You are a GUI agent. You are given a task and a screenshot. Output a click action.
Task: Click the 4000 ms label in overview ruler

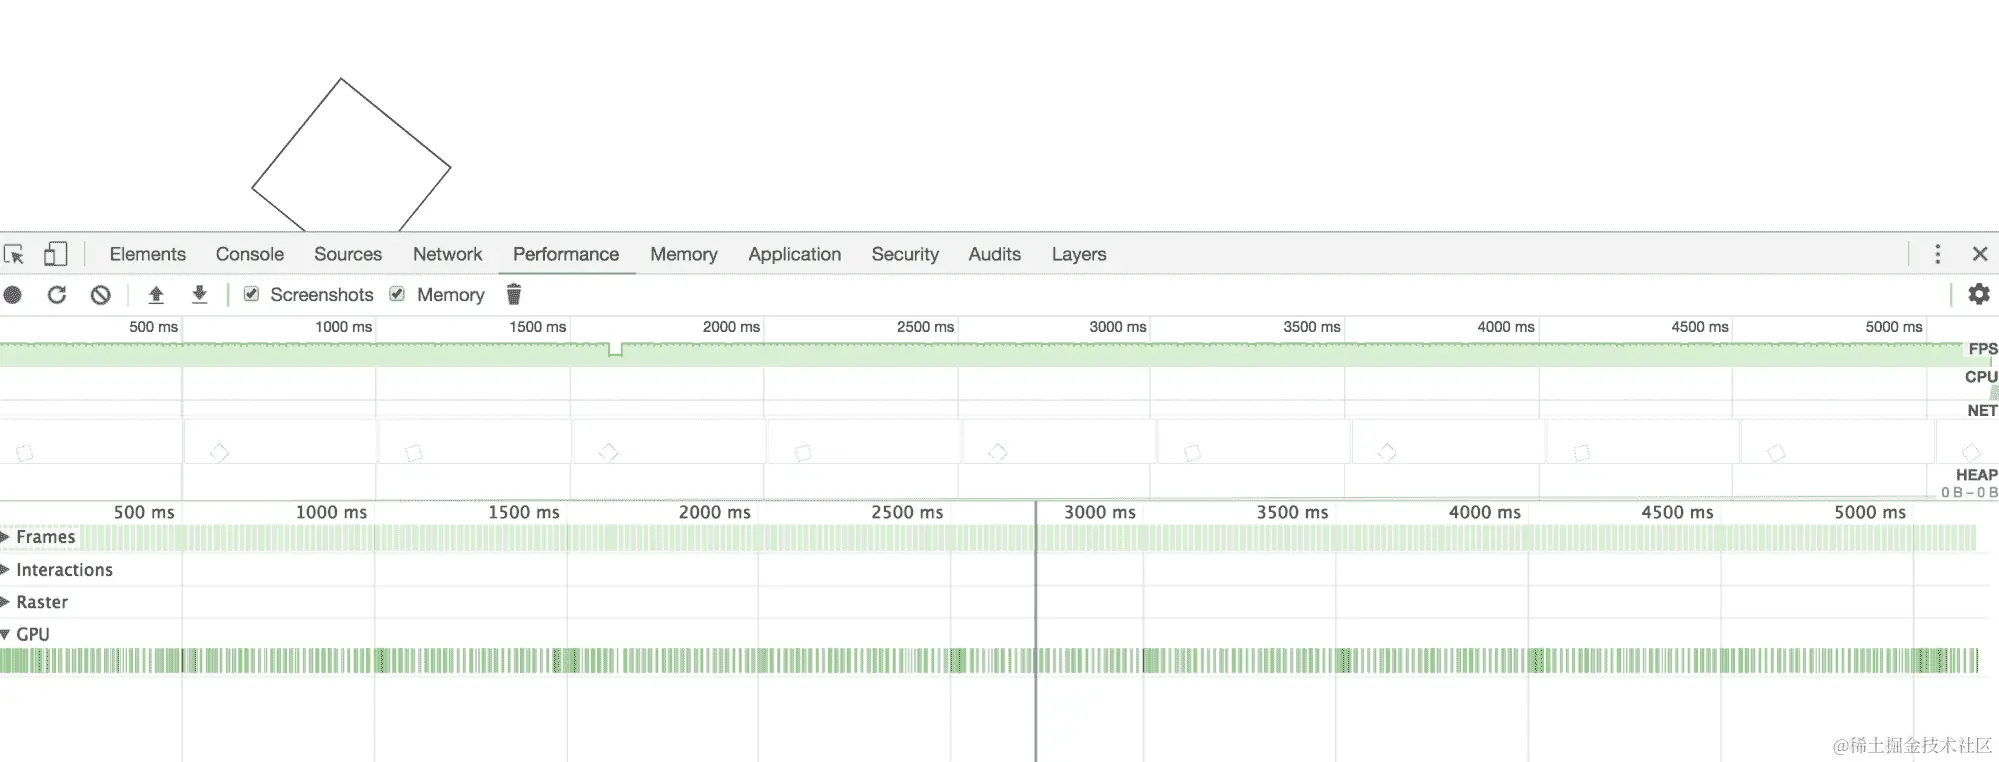tap(1506, 327)
